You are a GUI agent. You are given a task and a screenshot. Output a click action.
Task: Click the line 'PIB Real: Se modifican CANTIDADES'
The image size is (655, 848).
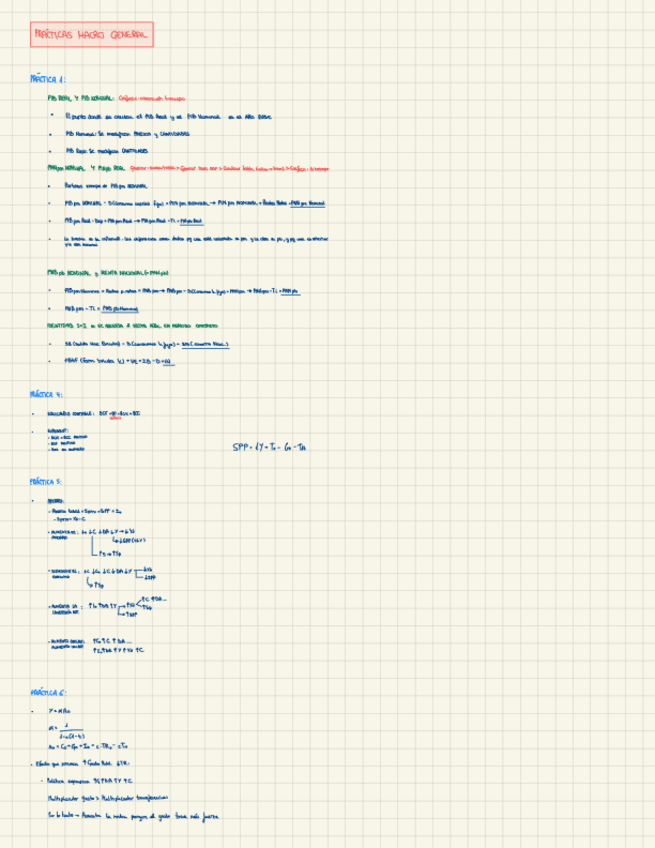click(107, 151)
